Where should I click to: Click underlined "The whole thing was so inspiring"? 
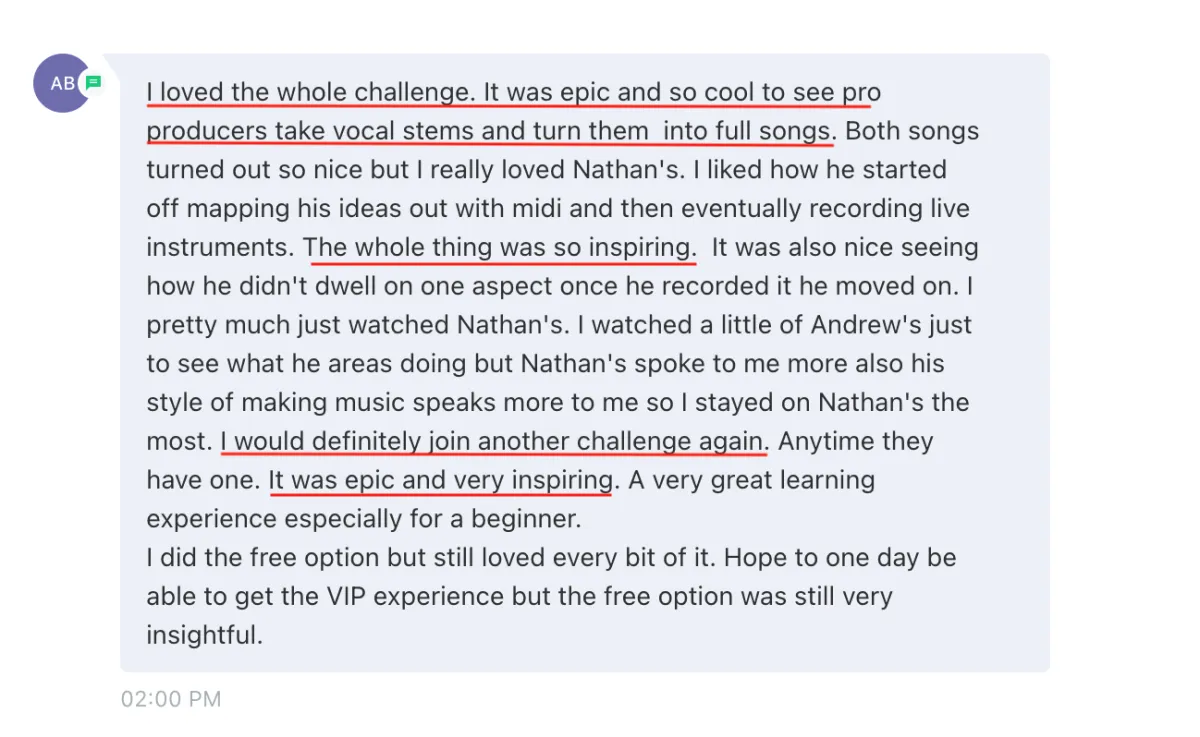pos(499,248)
